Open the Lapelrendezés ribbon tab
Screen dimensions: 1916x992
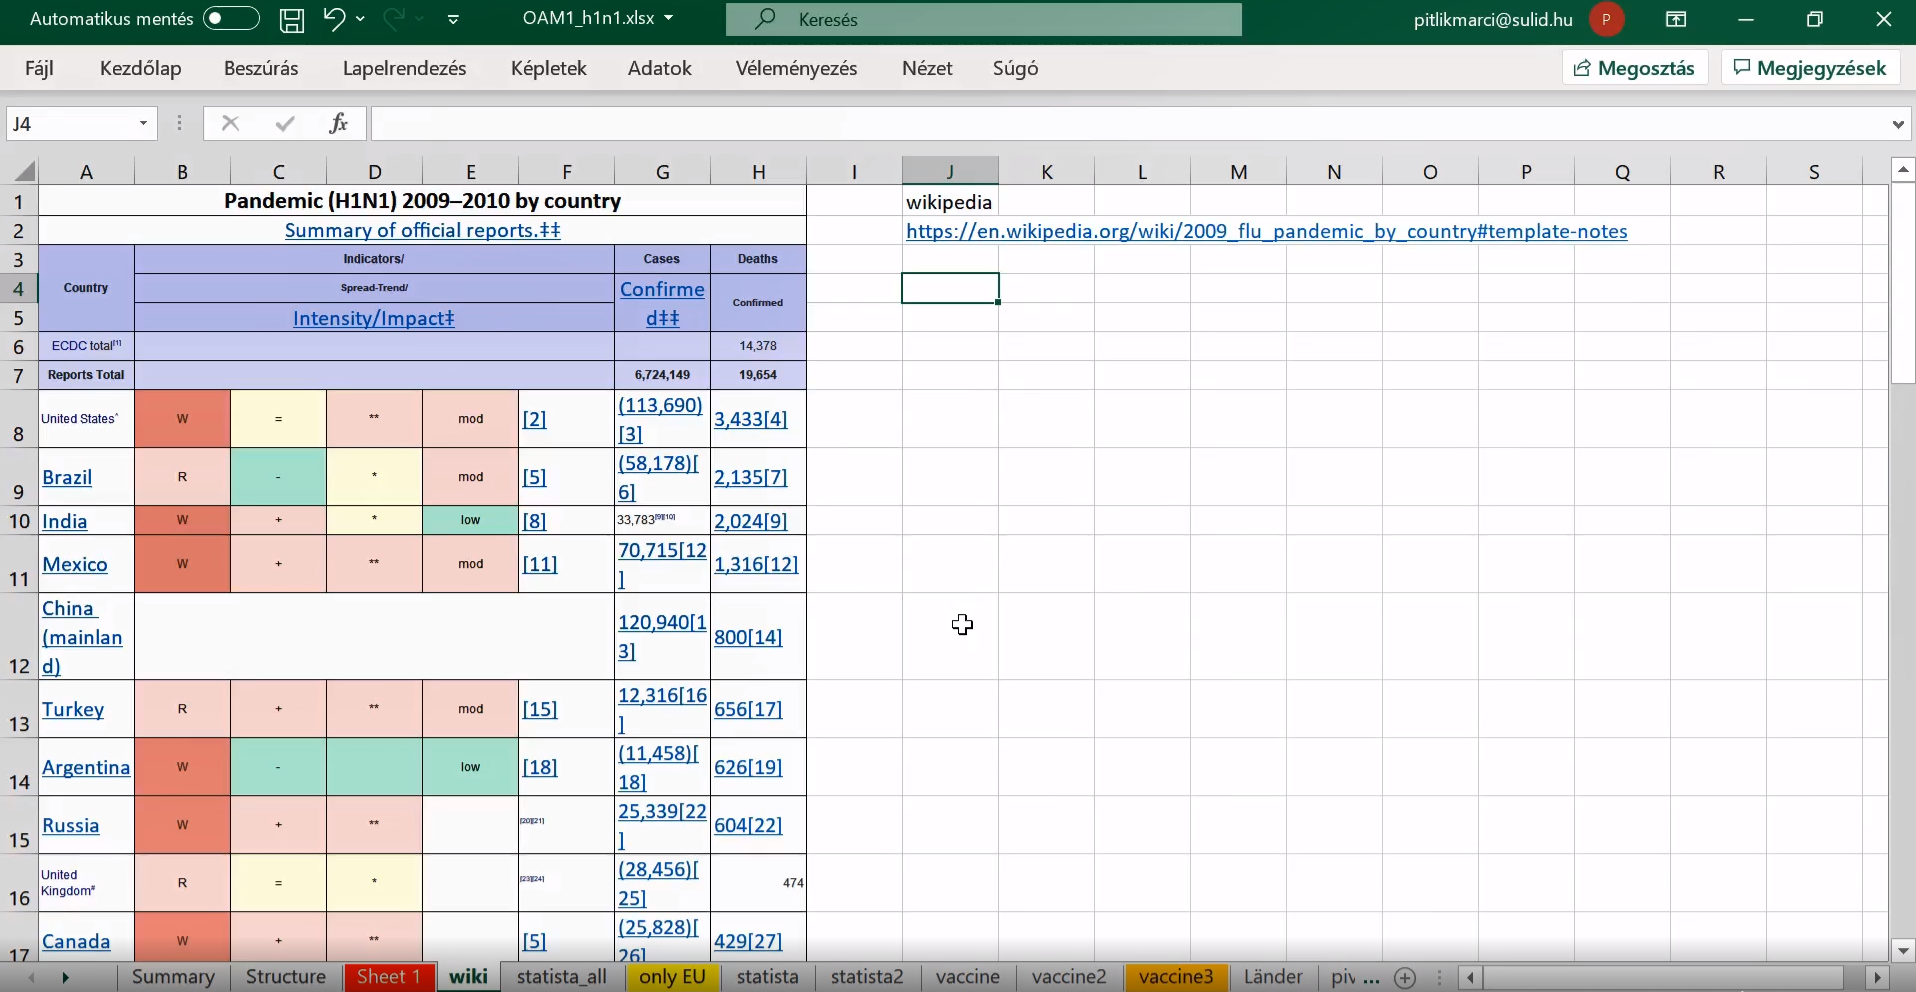(x=405, y=68)
